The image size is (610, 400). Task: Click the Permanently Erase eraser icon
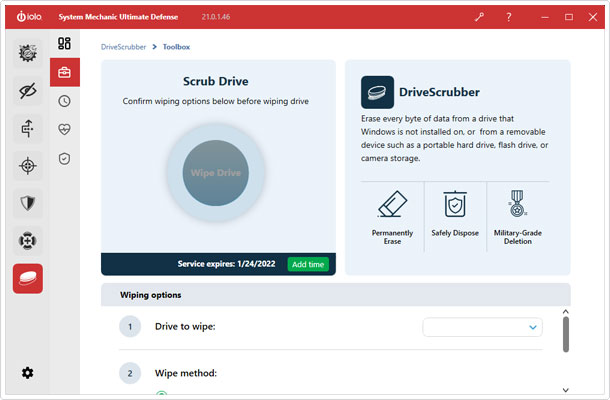point(392,204)
